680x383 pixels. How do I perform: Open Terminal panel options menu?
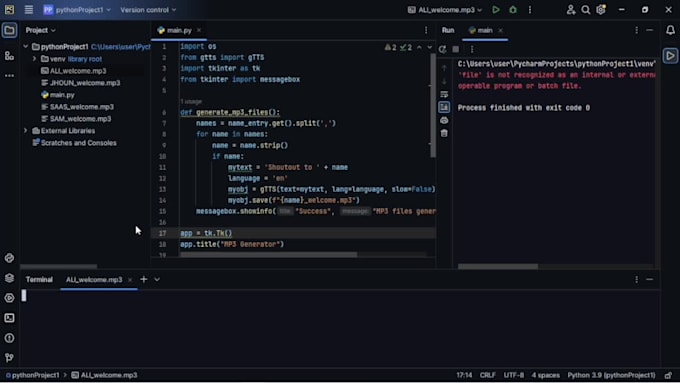click(x=636, y=279)
